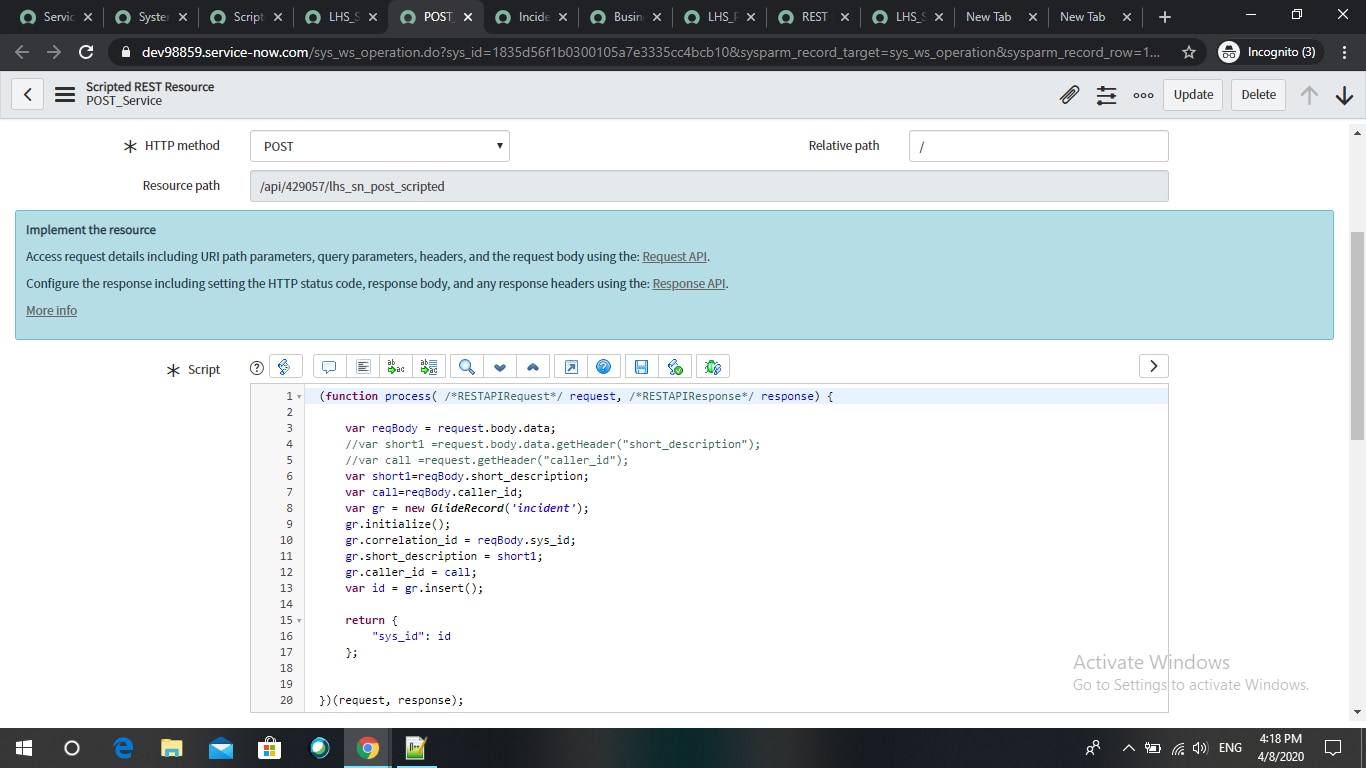
Task: Click the Update button
Action: (1192, 95)
